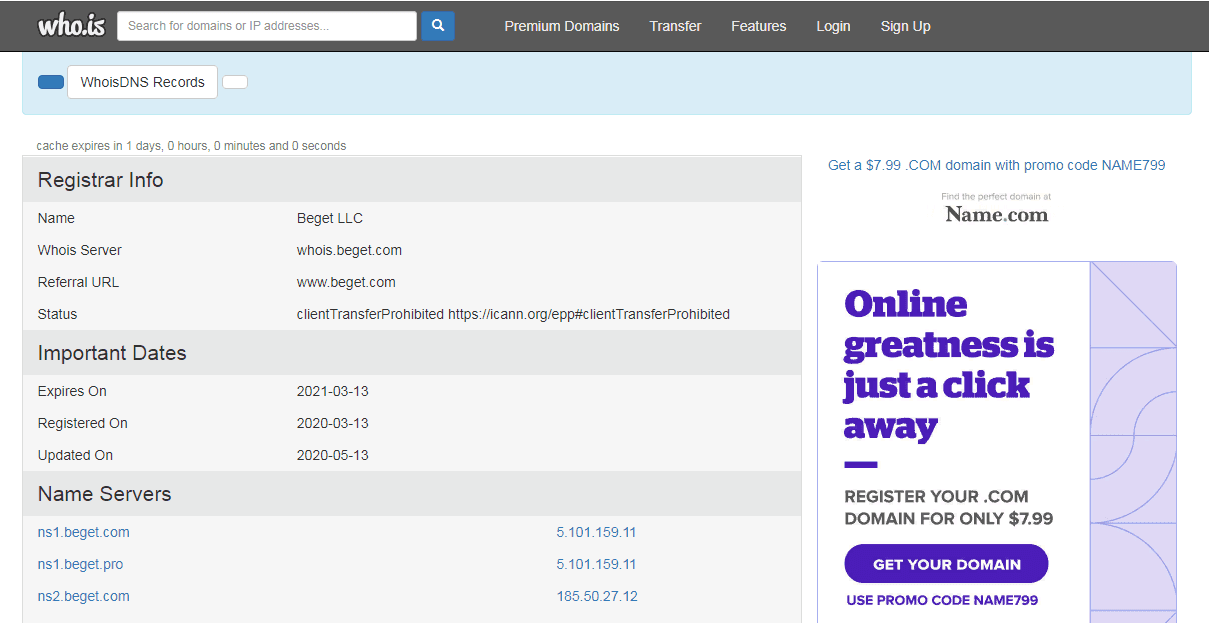This screenshot has width=1209, height=623.
Task: Go to the Features page
Action: (758, 26)
